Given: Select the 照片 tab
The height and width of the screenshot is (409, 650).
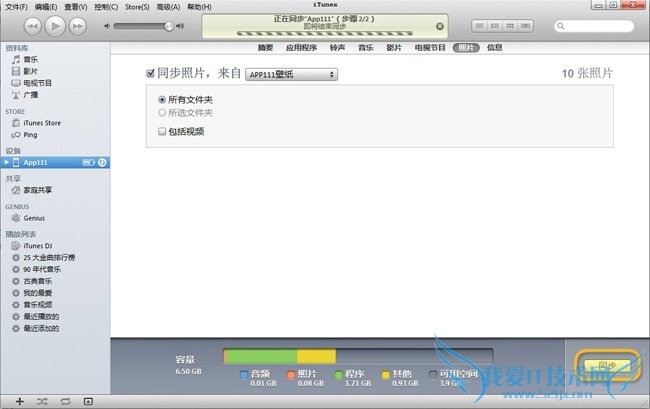Looking at the screenshot, I should (x=466, y=48).
